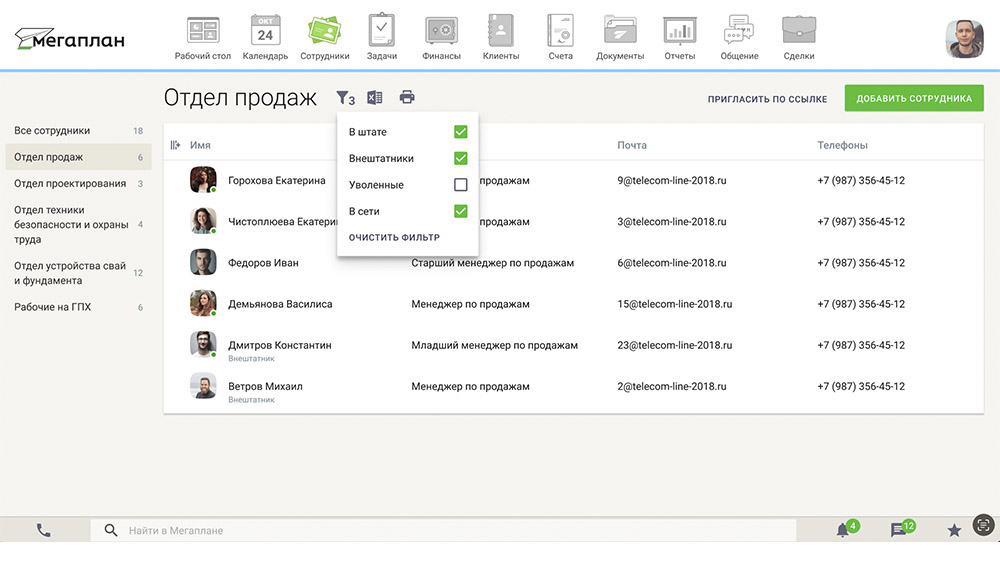
Task: Open the Finance safe icon
Action: 441,31
